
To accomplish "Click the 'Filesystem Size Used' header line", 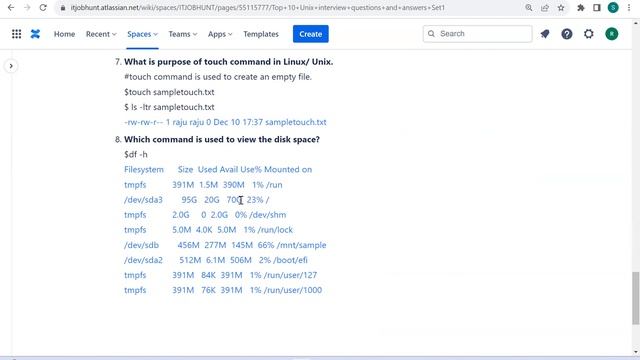I will 218,169.
